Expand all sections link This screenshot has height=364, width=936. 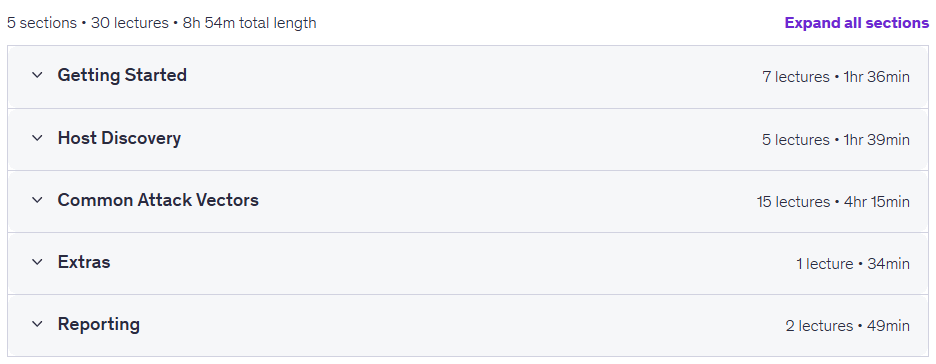coord(857,23)
